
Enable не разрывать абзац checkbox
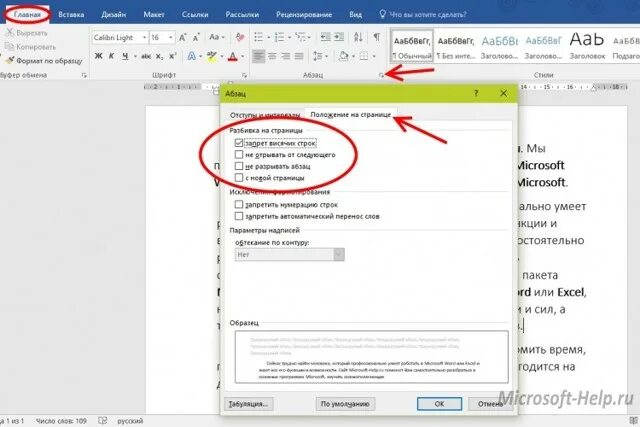[239, 166]
